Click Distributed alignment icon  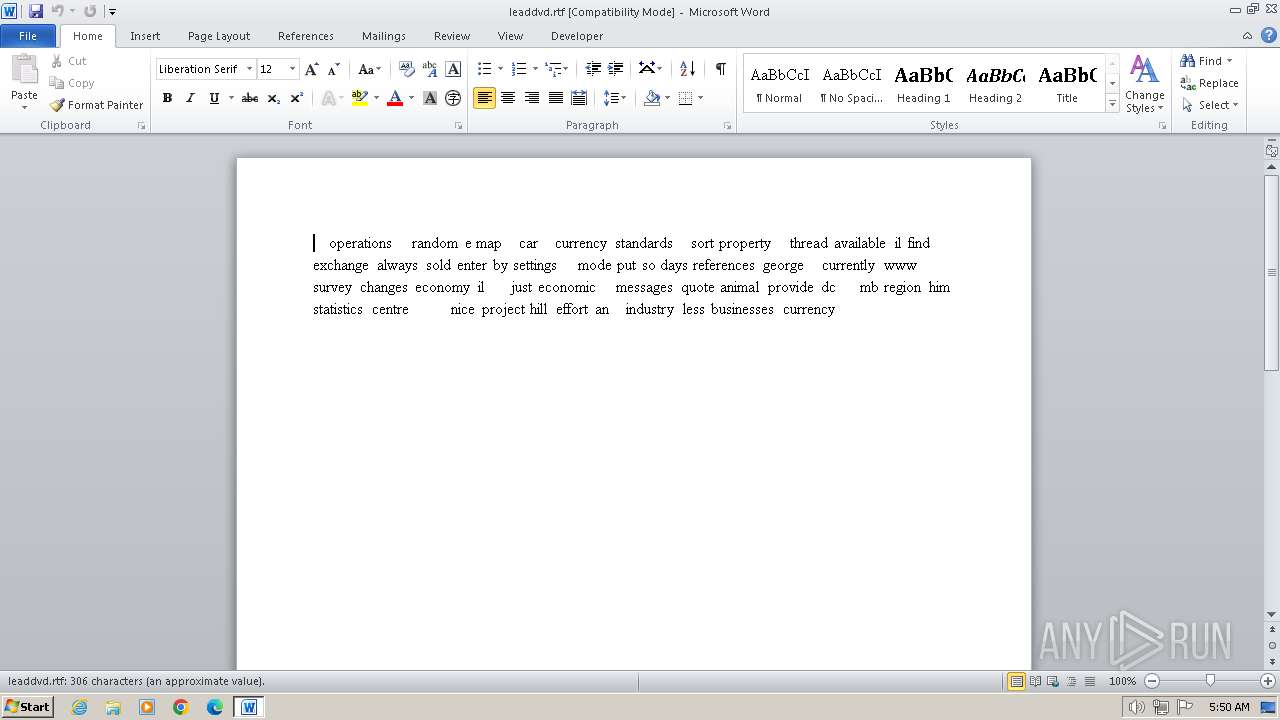click(x=579, y=98)
